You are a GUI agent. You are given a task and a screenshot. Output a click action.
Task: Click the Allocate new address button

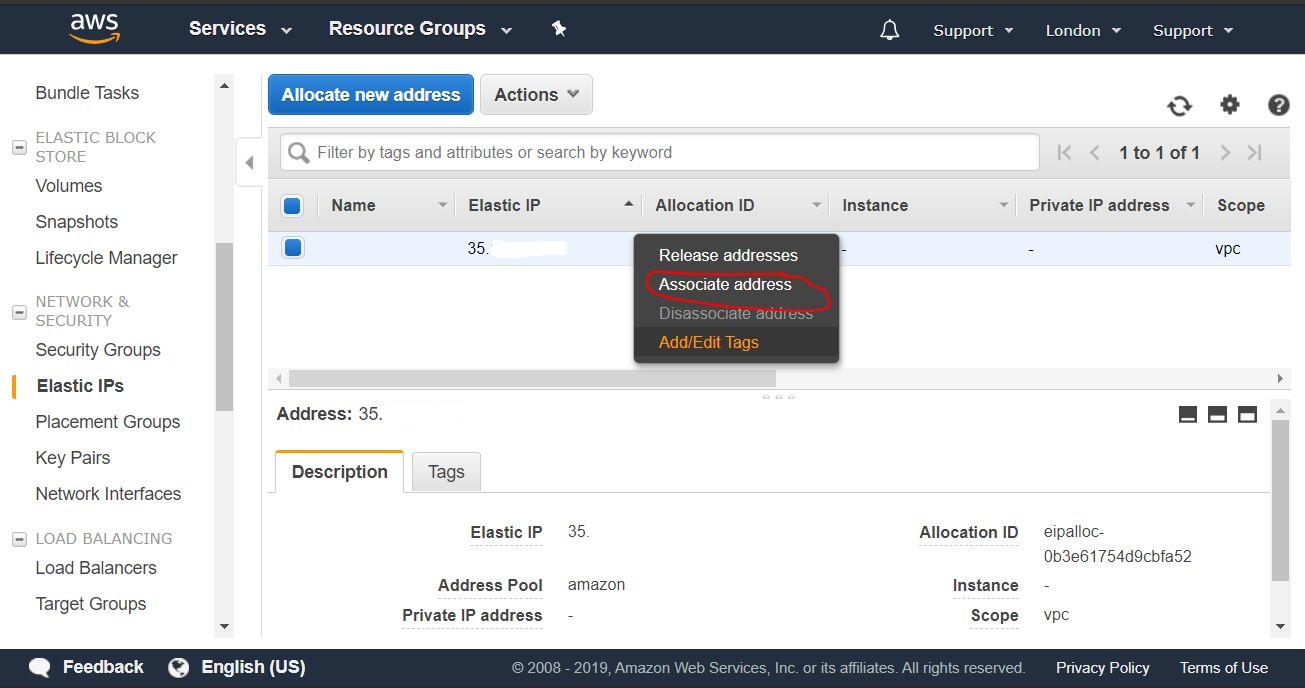(x=370, y=94)
